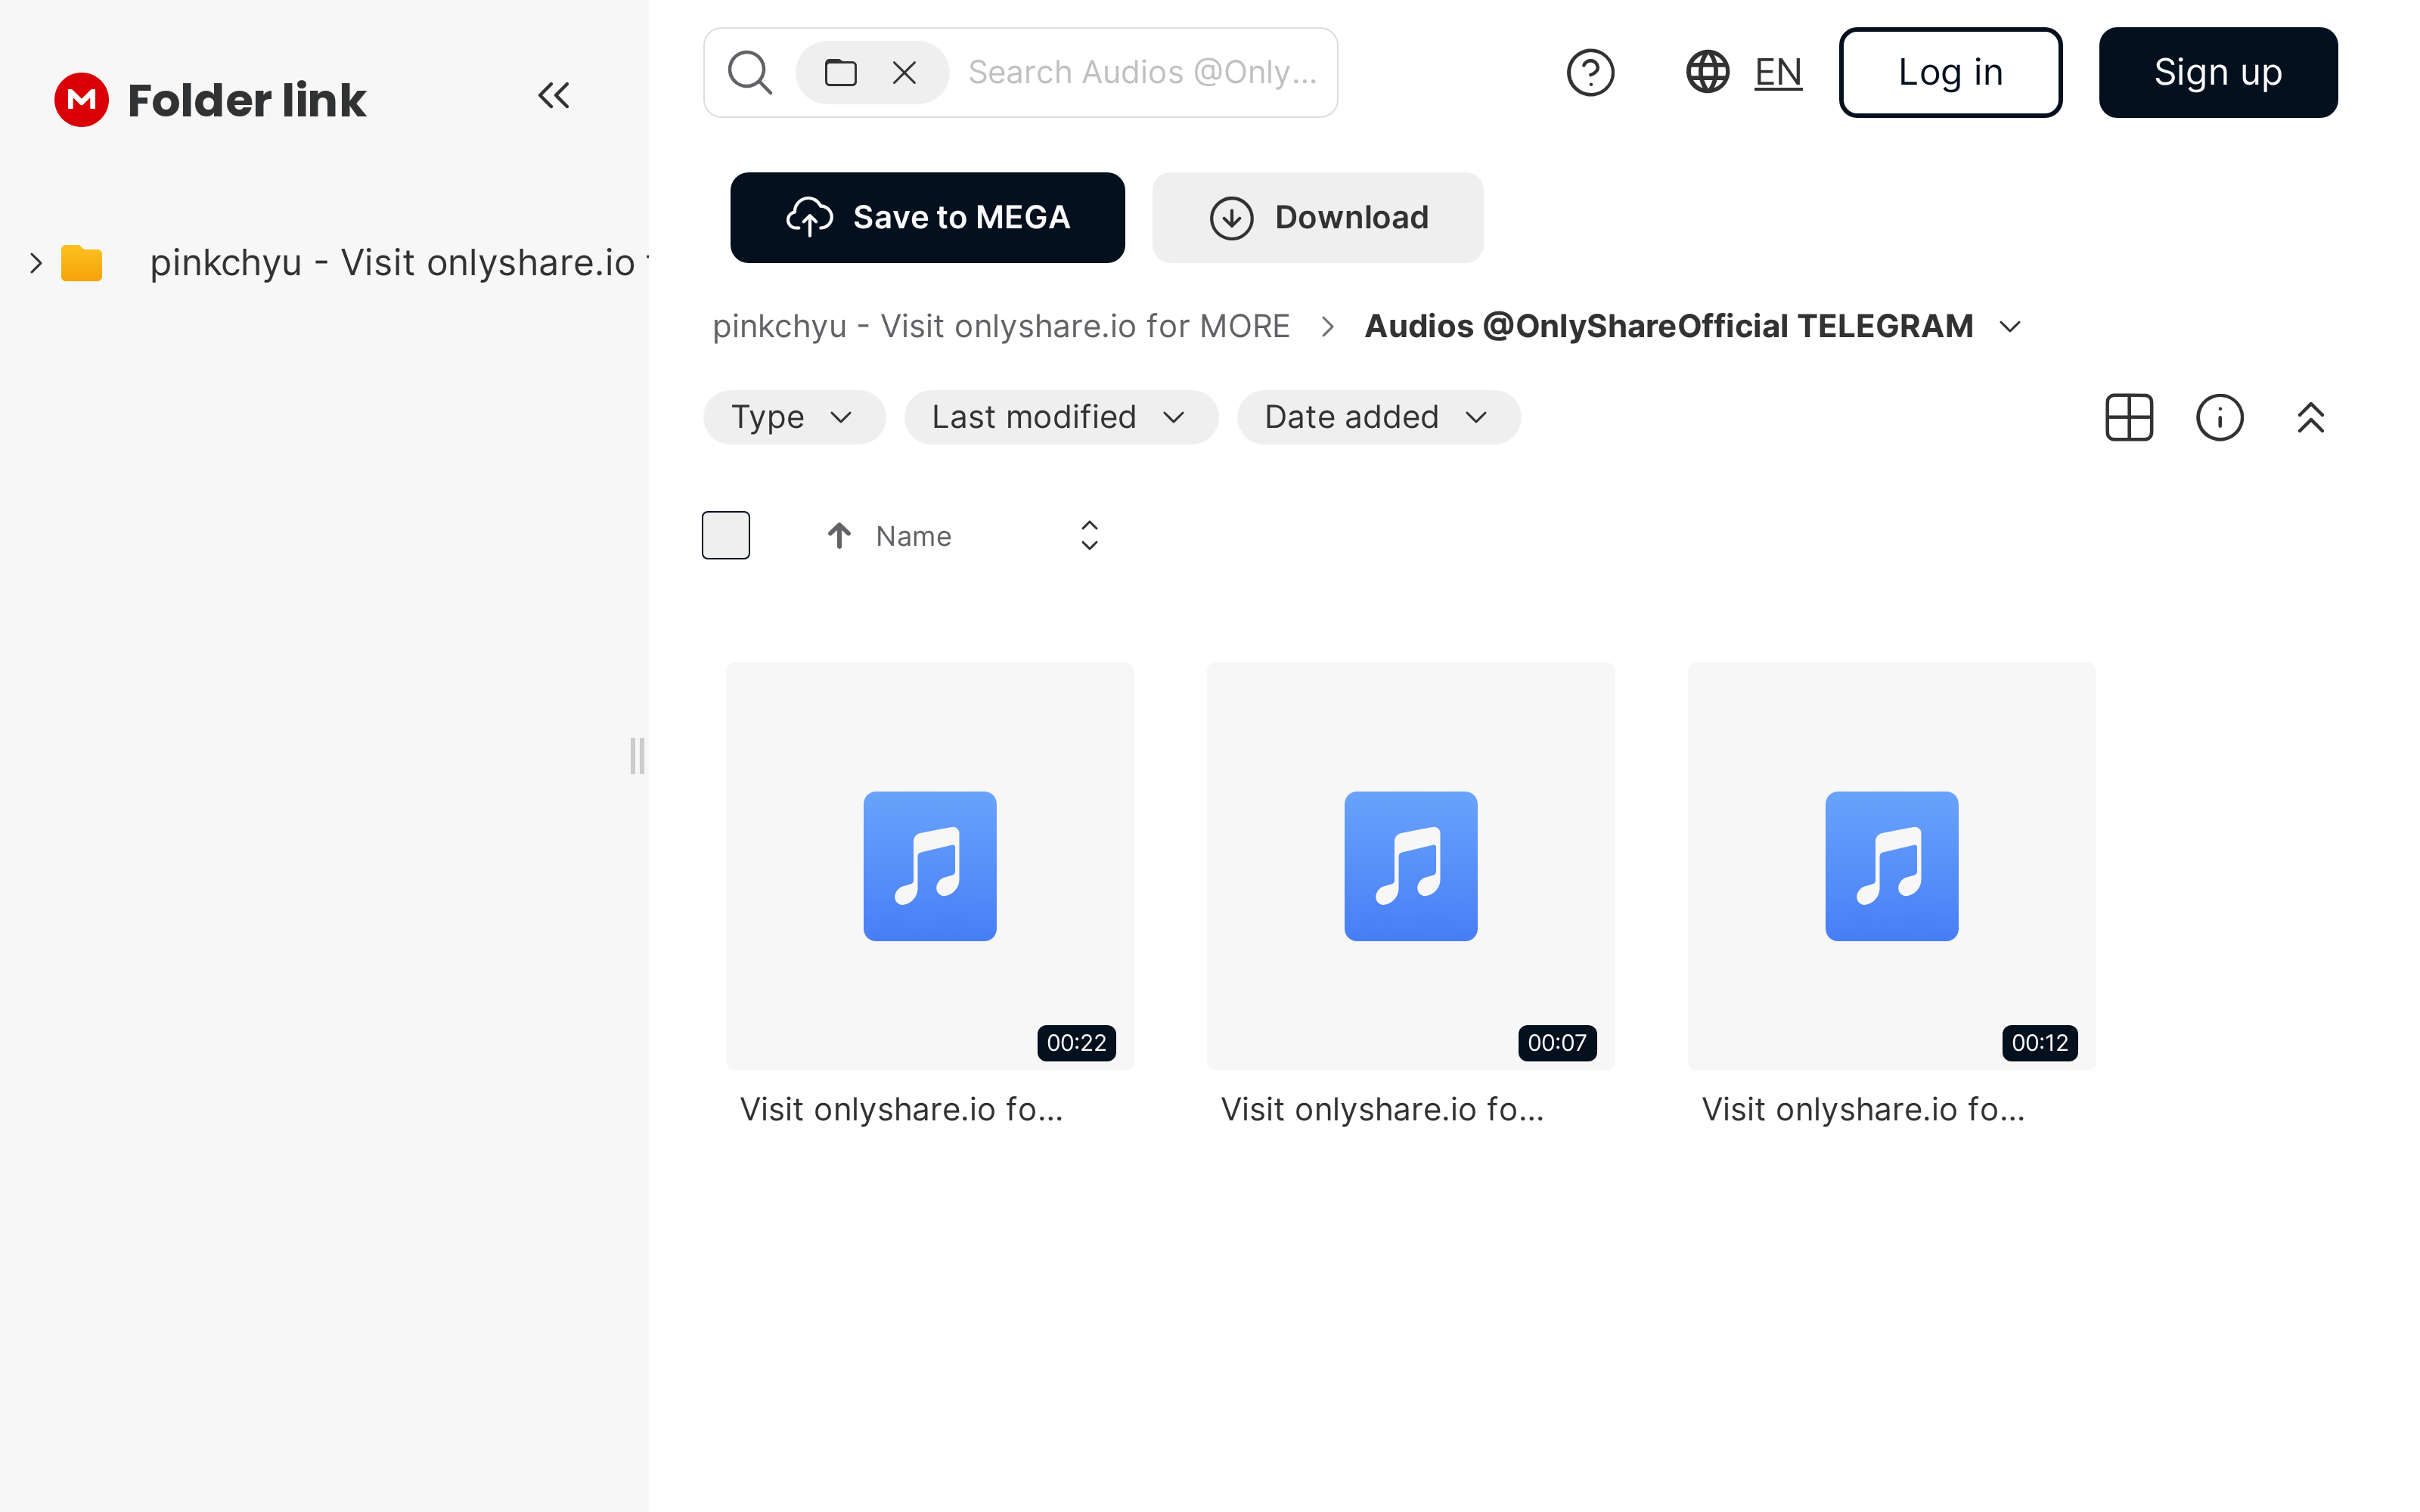Open the Last modified filter dropdown
The width and height of the screenshot is (2420, 1512).
coord(1061,417)
